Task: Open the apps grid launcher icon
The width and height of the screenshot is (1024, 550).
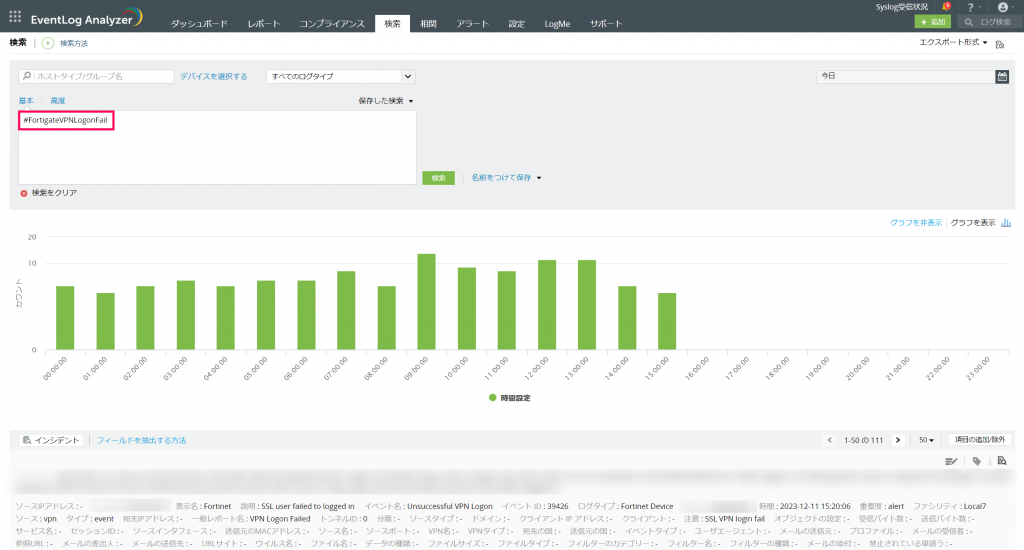Action: (x=15, y=16)
